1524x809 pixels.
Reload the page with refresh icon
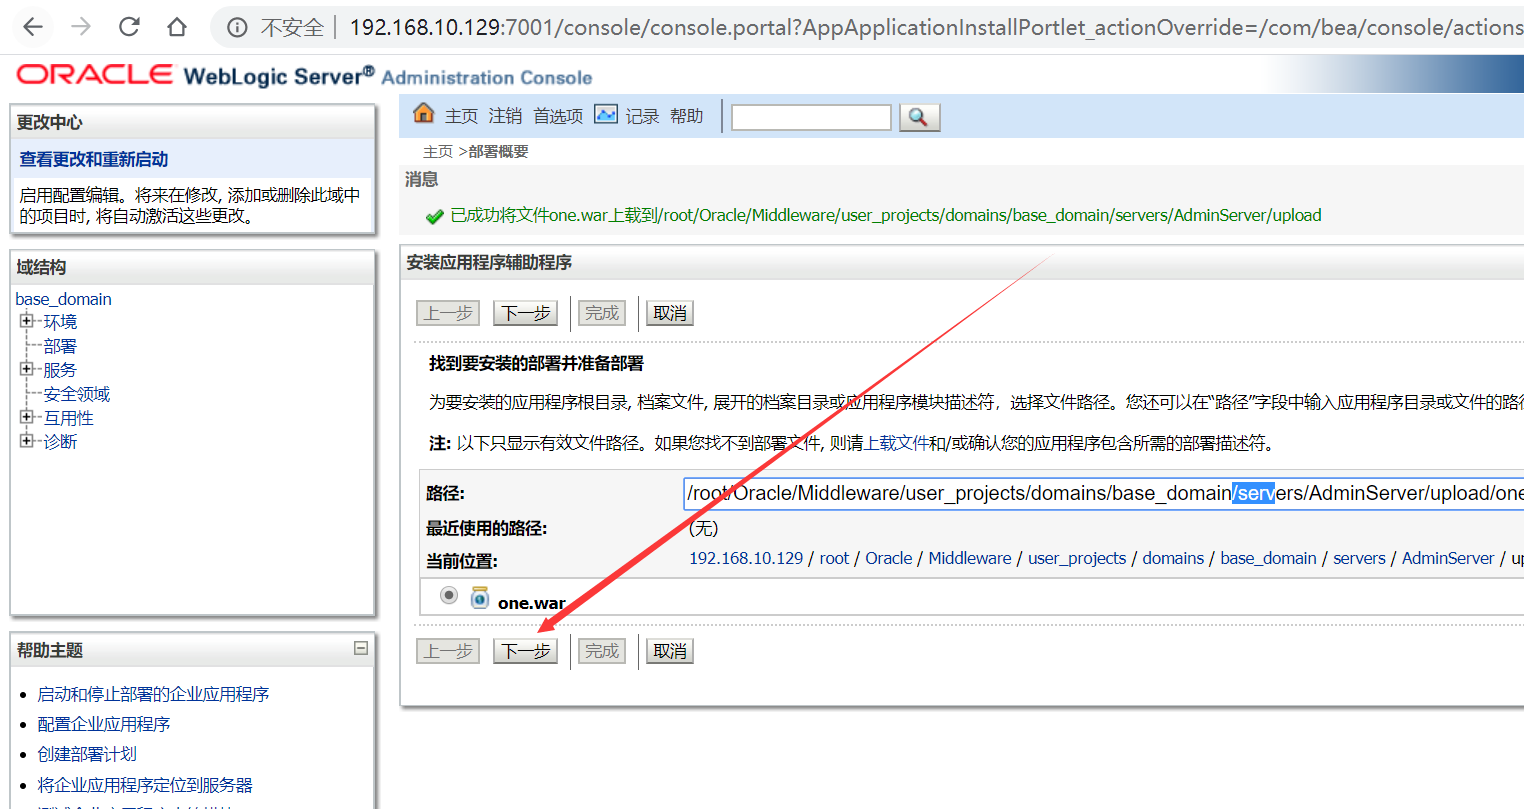click(129, 27)
